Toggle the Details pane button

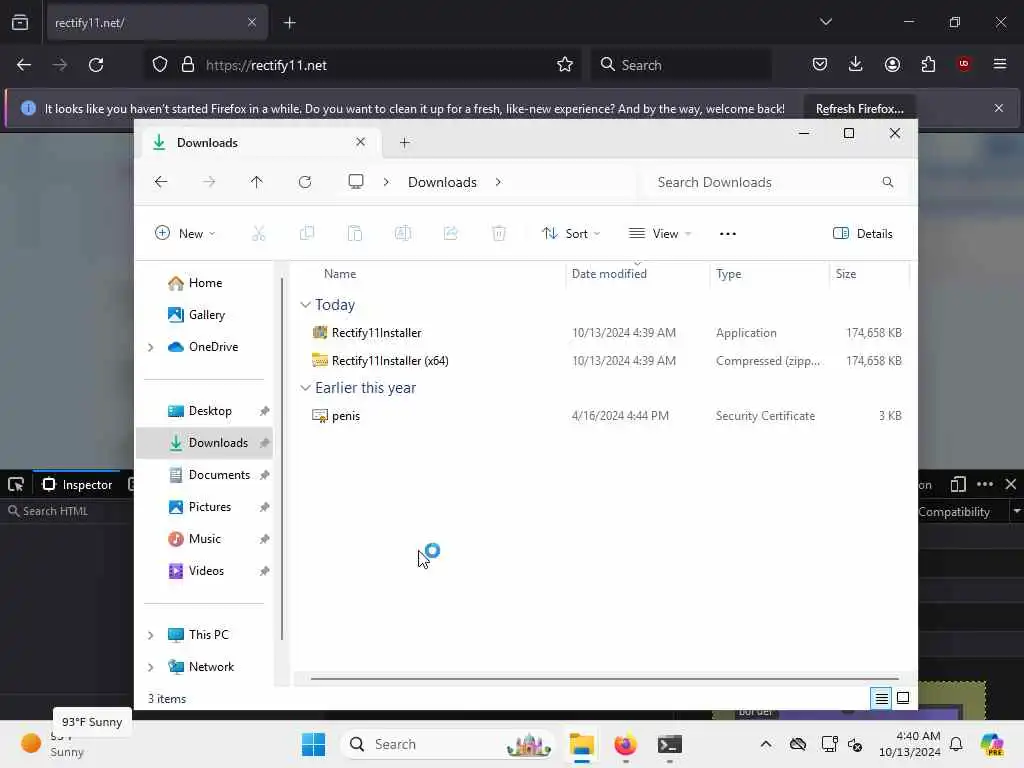click(863, 234)
